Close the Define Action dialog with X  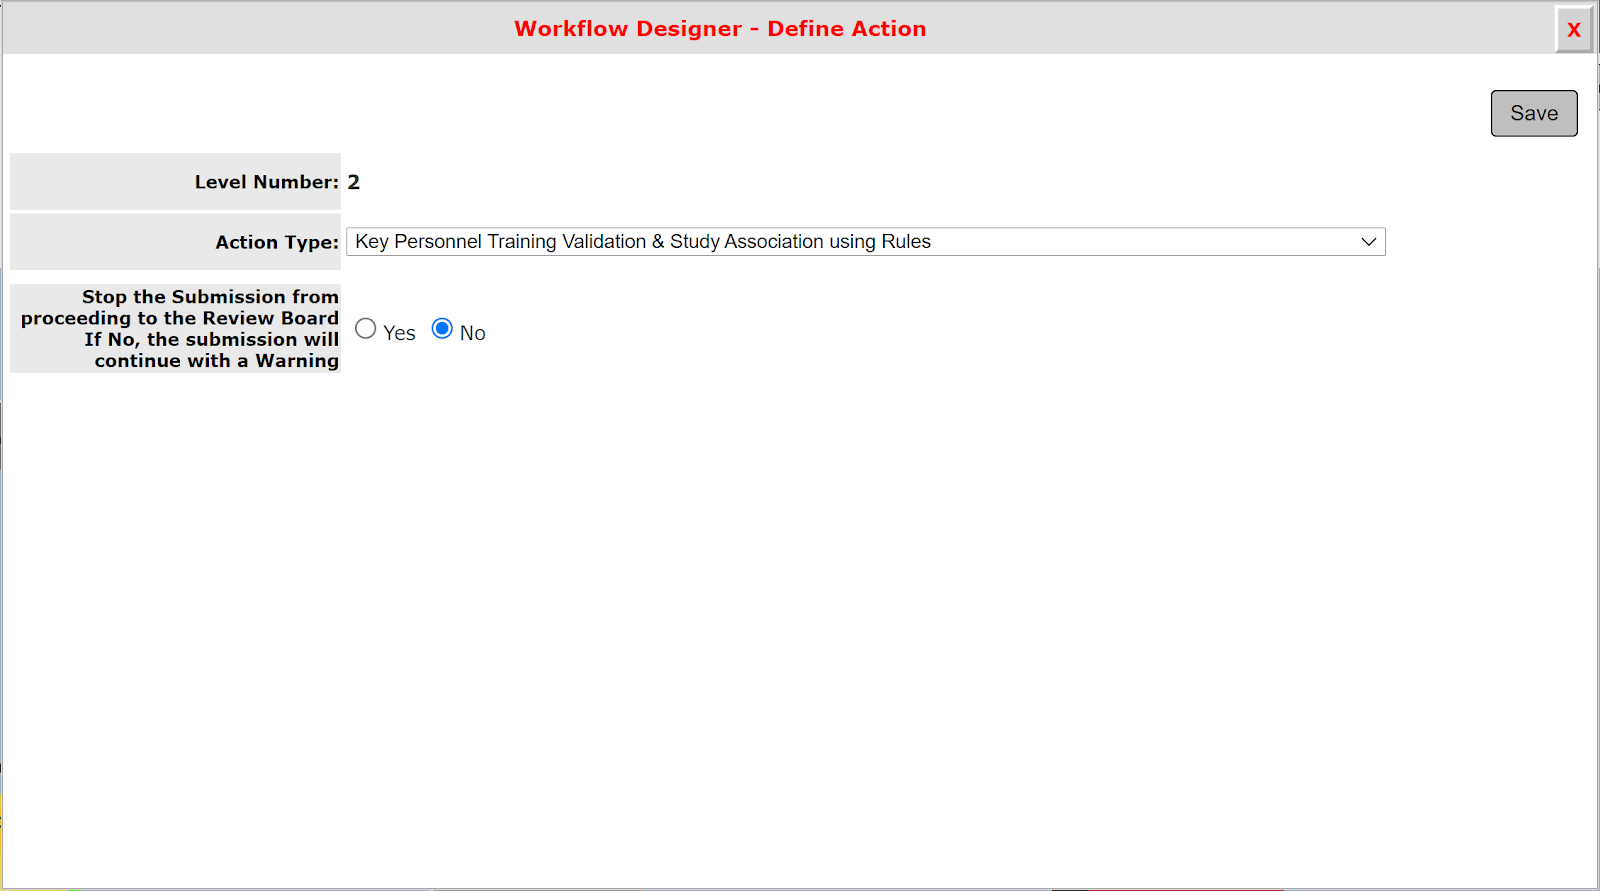click(1573, 29)
